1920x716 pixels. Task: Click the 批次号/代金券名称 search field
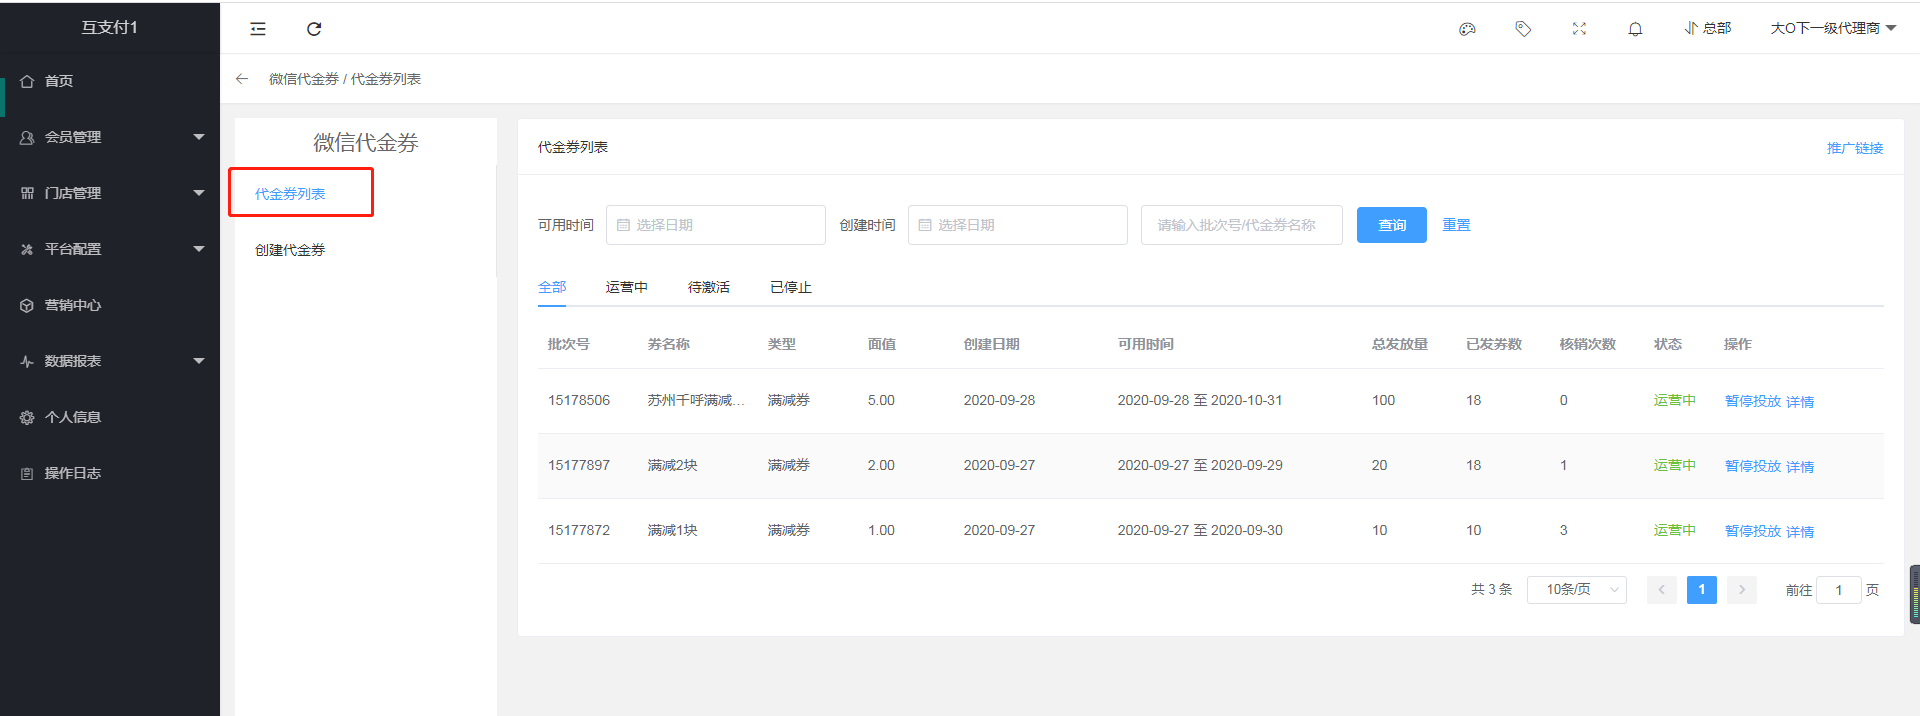[x=1242, y=225]
